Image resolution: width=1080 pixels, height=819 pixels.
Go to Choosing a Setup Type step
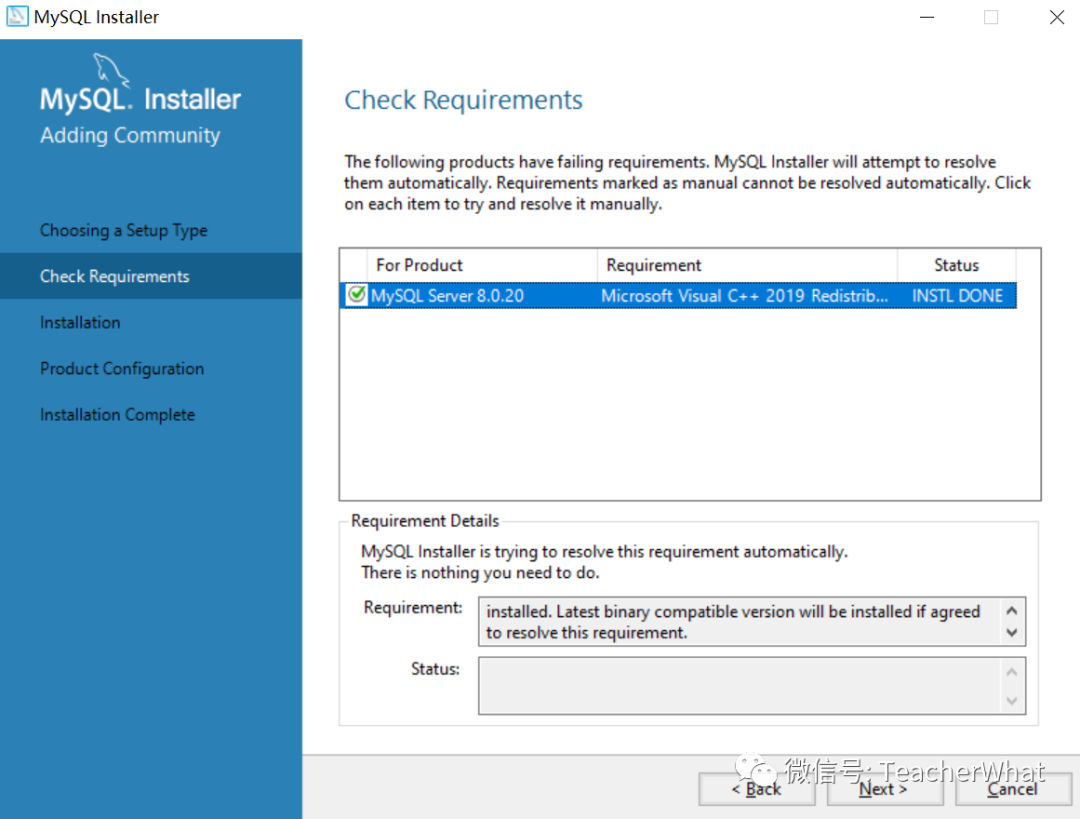point(123,230)
